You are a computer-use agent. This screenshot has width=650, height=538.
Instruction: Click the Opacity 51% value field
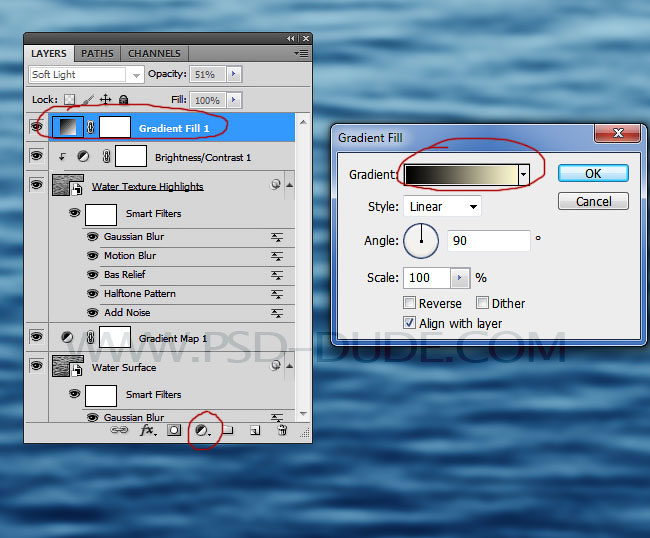pos(208,74)
